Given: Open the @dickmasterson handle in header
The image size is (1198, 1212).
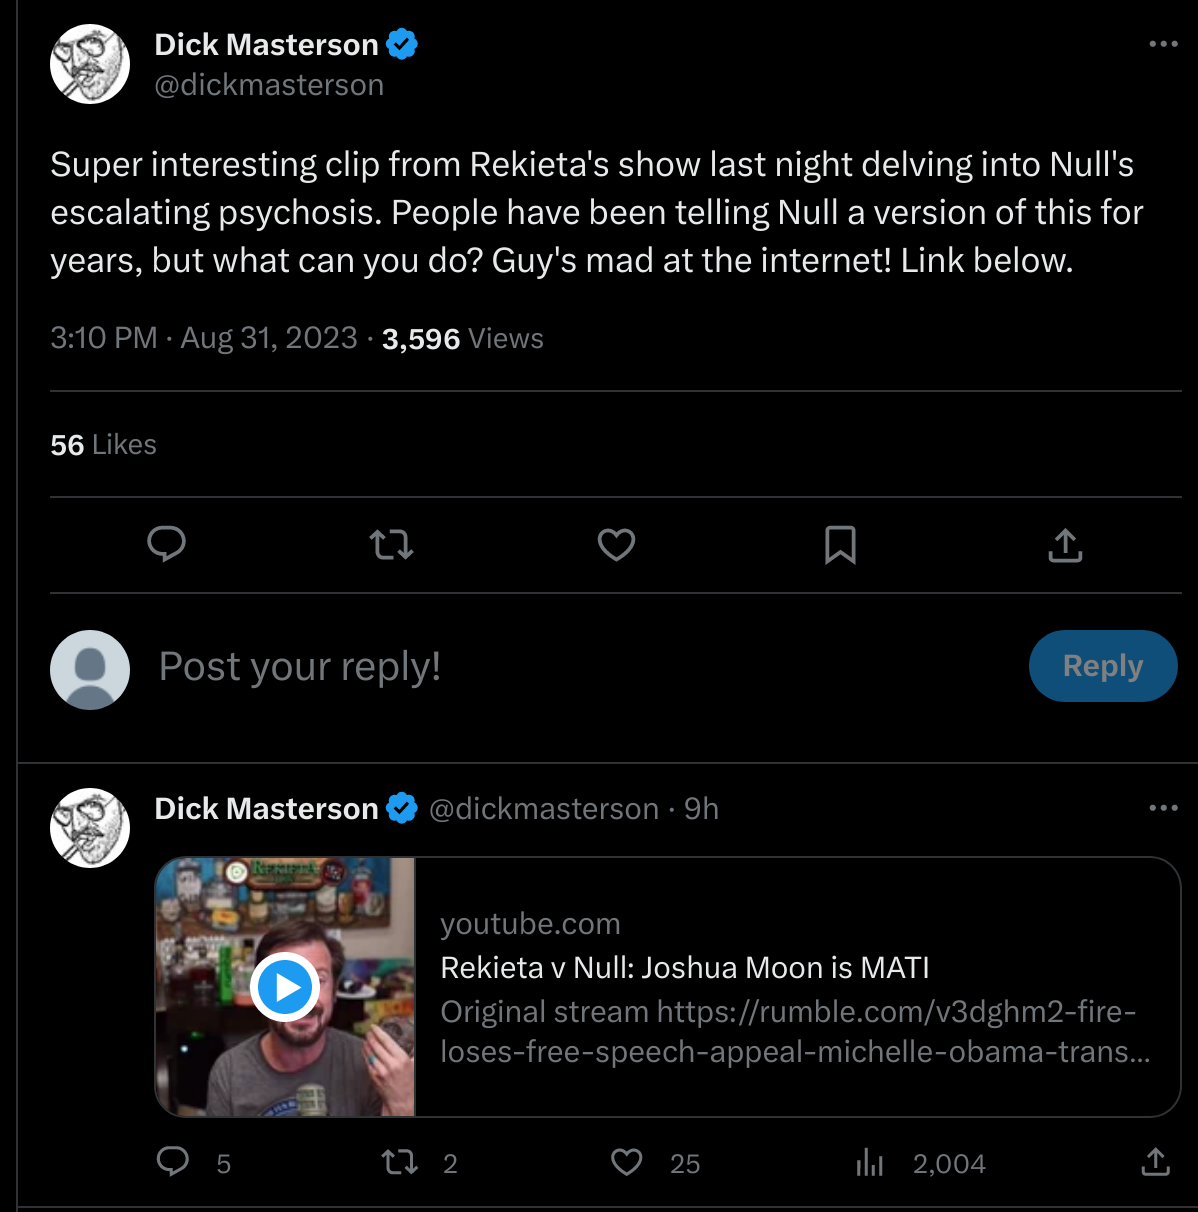Looking at the screenshot, I should (x=269, y=86).
